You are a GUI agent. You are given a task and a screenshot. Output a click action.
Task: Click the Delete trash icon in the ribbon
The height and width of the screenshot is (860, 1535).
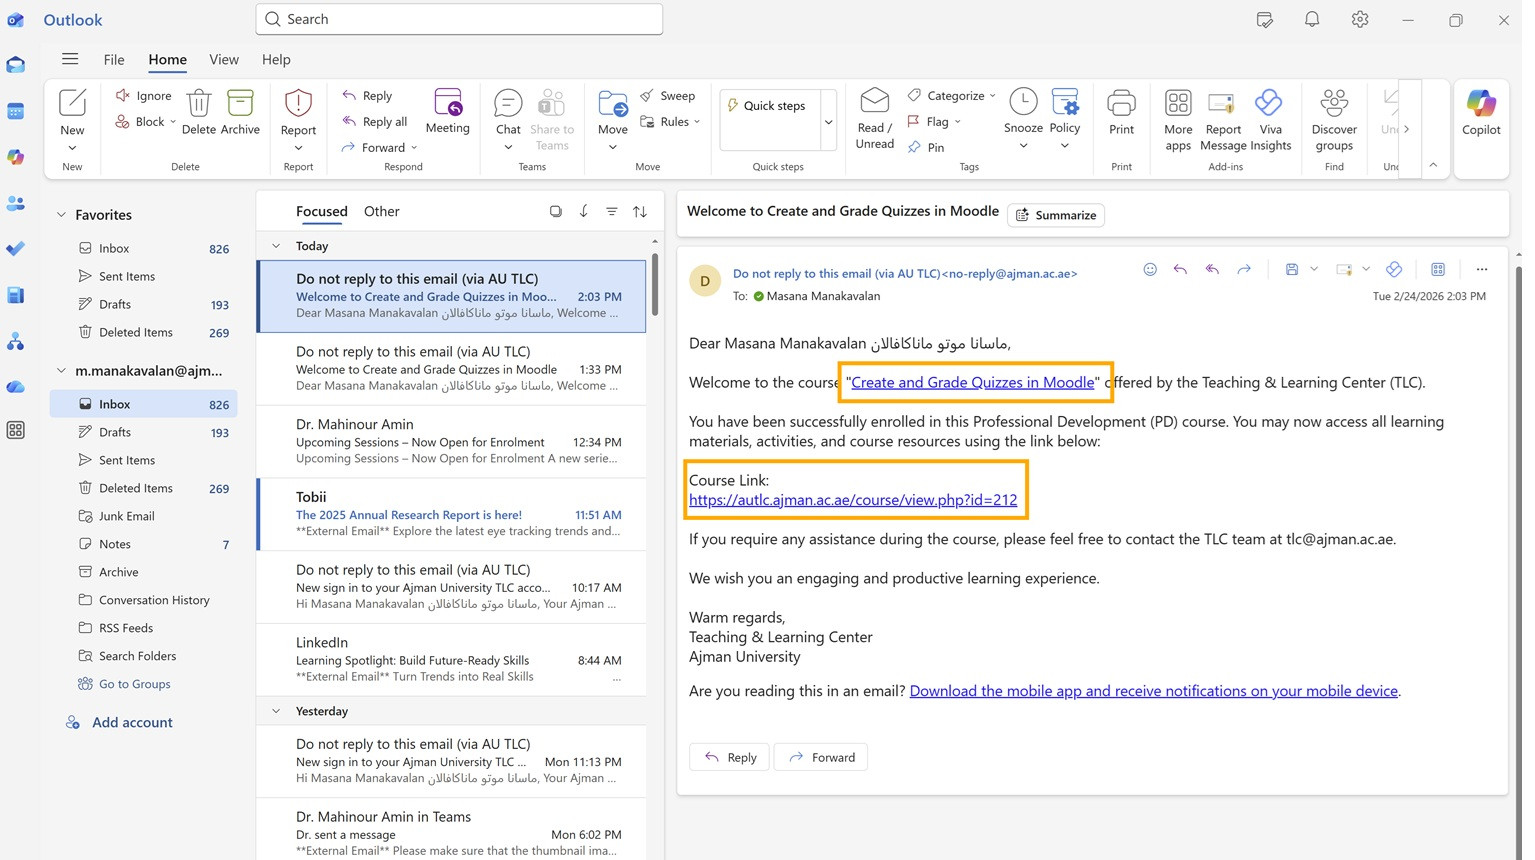click(199, 104)
